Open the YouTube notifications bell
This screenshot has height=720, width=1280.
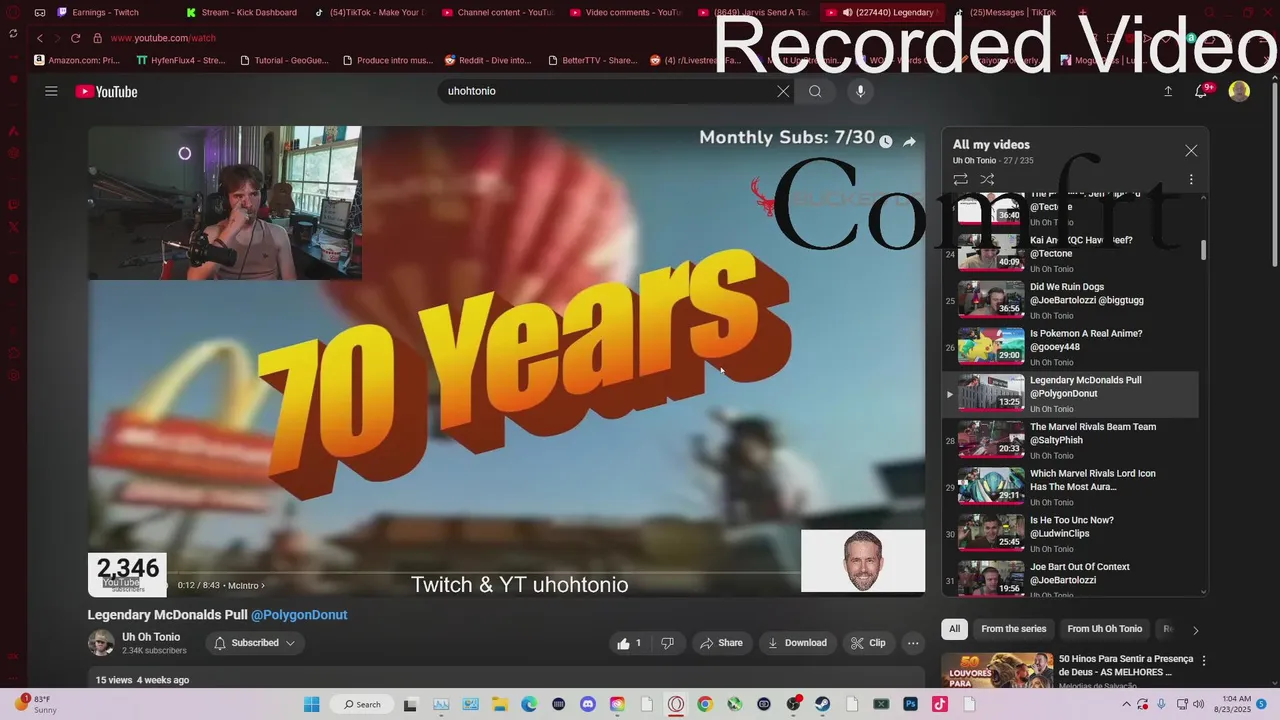pos(1202,91)
